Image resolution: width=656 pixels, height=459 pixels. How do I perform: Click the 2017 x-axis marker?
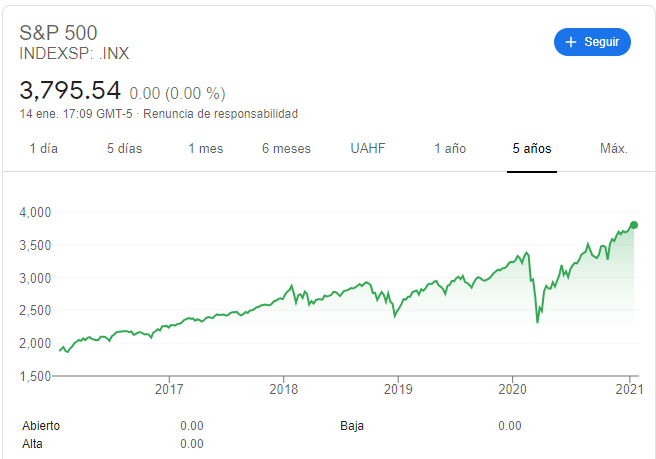coord(169,389)
